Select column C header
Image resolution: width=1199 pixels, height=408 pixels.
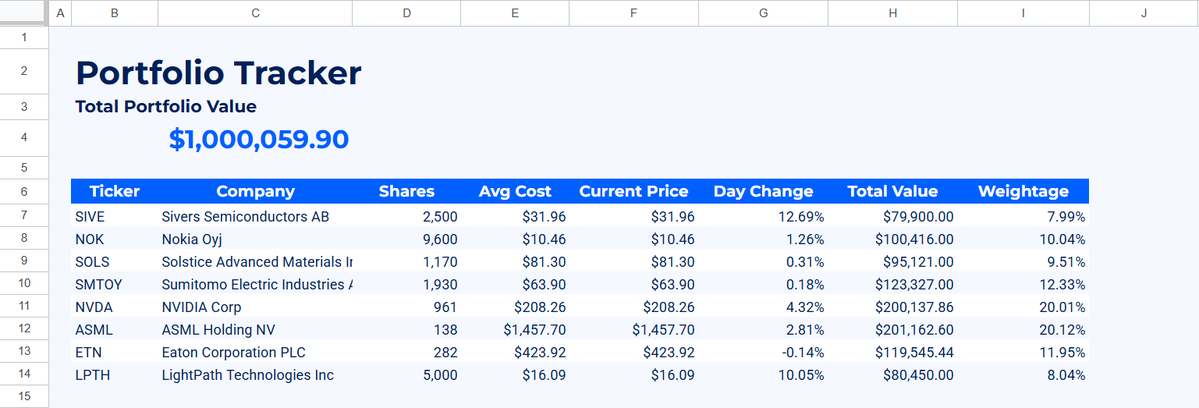tap(255, 13)
